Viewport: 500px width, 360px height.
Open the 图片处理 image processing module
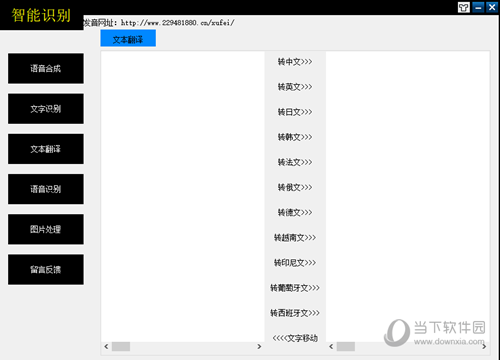46,229
